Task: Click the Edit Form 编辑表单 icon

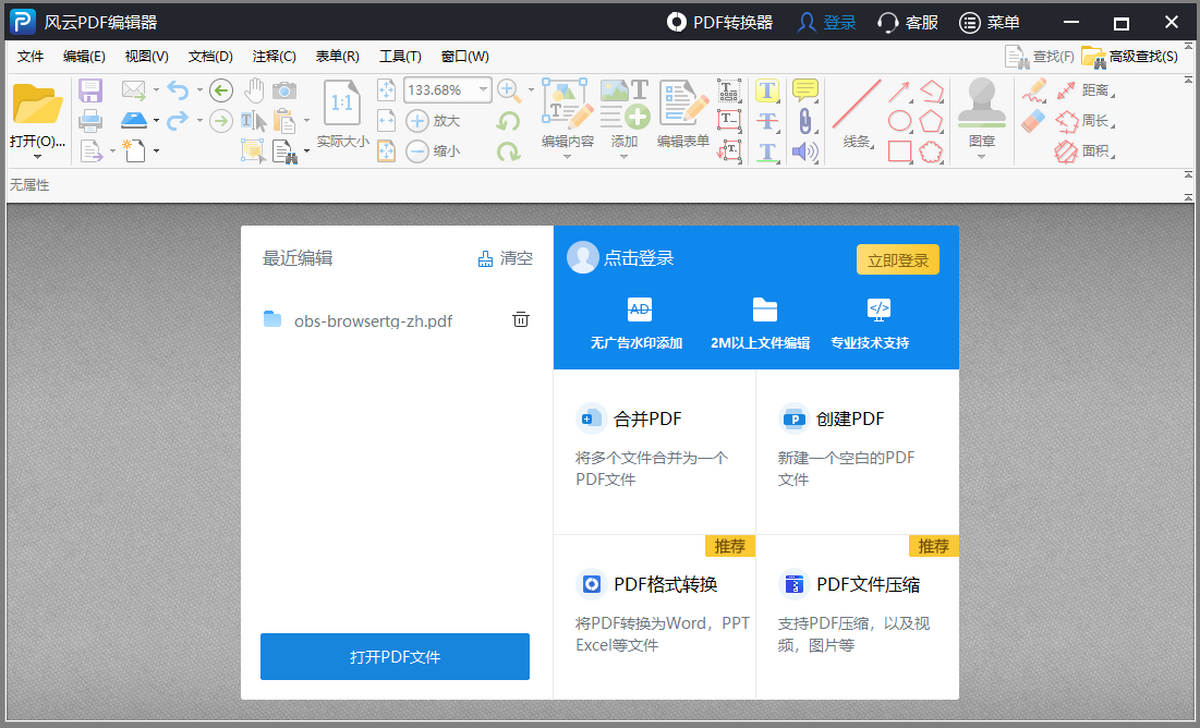Action: click(683, 104)
